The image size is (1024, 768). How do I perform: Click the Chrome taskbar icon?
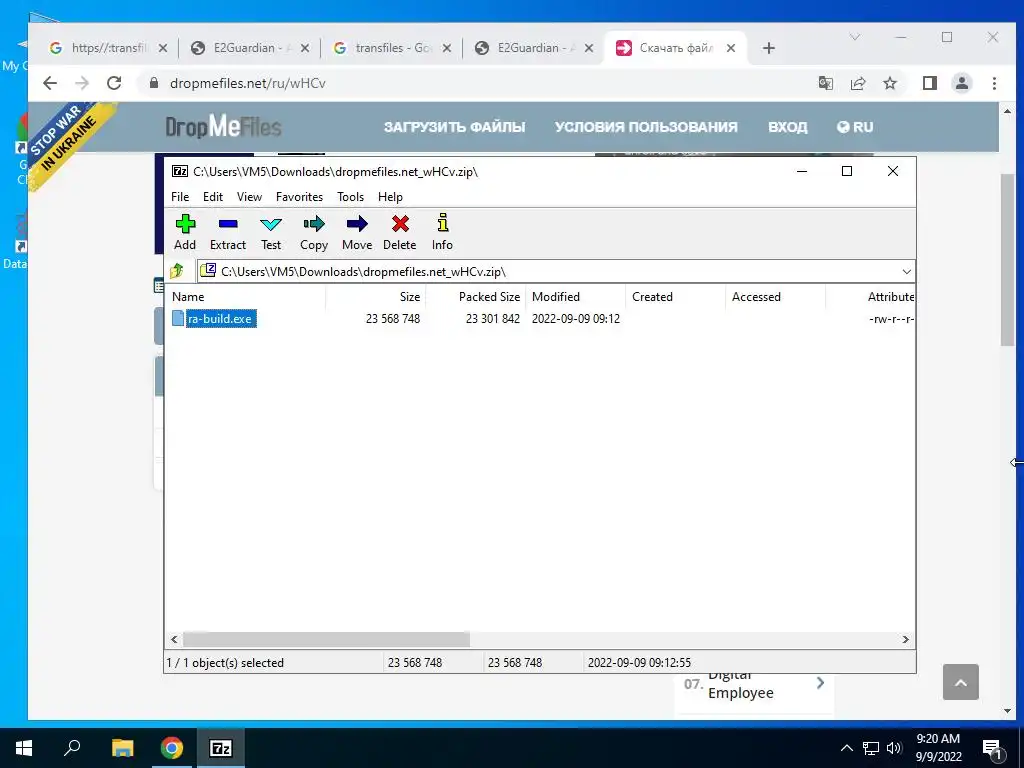click(x=172, y=748)
